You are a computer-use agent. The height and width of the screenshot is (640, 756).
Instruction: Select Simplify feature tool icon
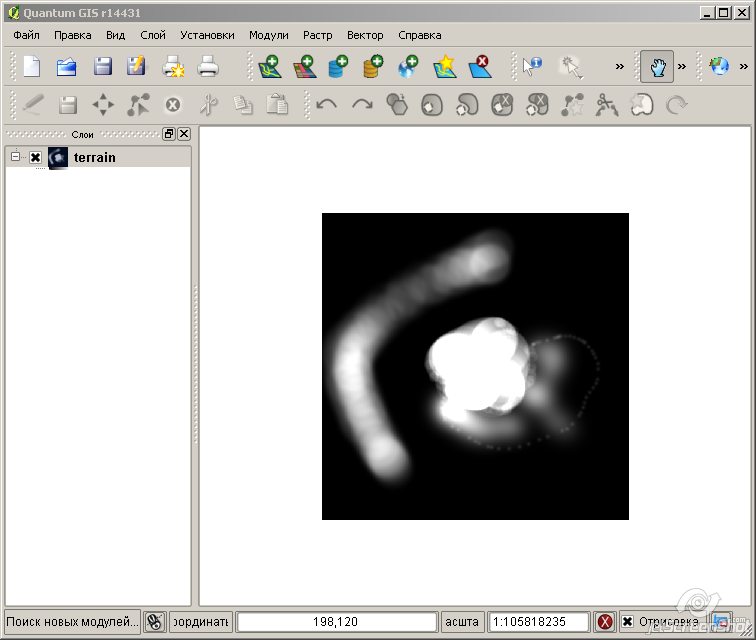pyautogui.click(x=397, y=105)
